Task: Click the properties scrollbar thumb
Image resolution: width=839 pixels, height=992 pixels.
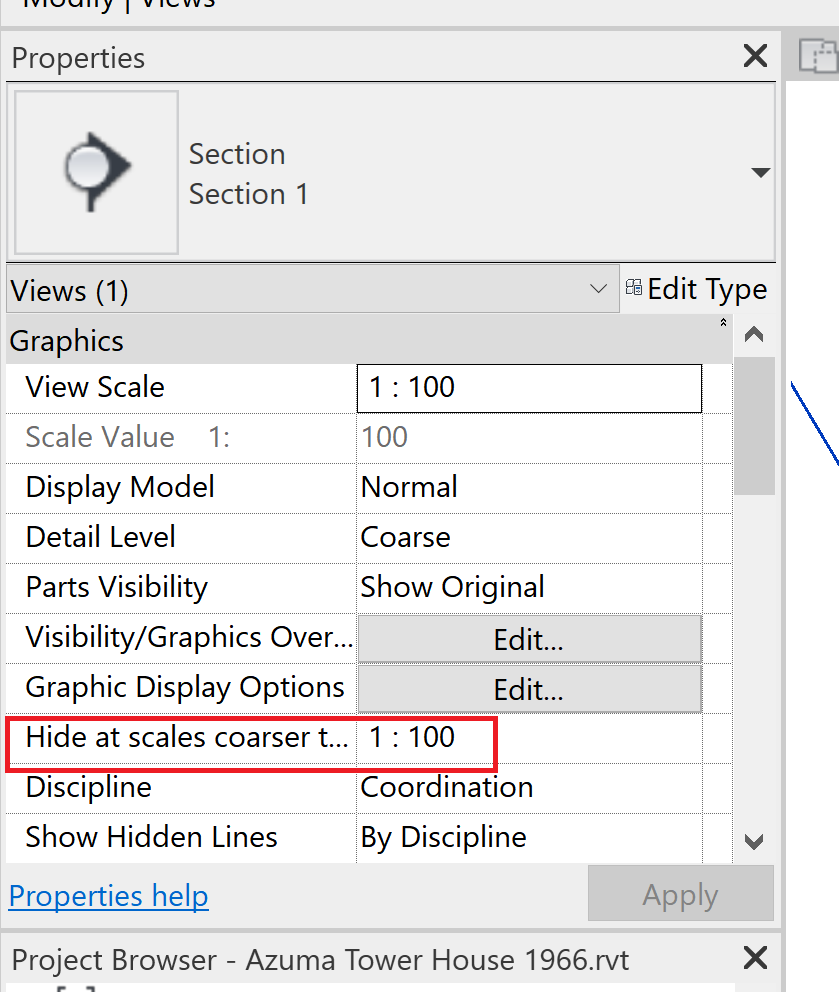Action: (x=754, y=425)
